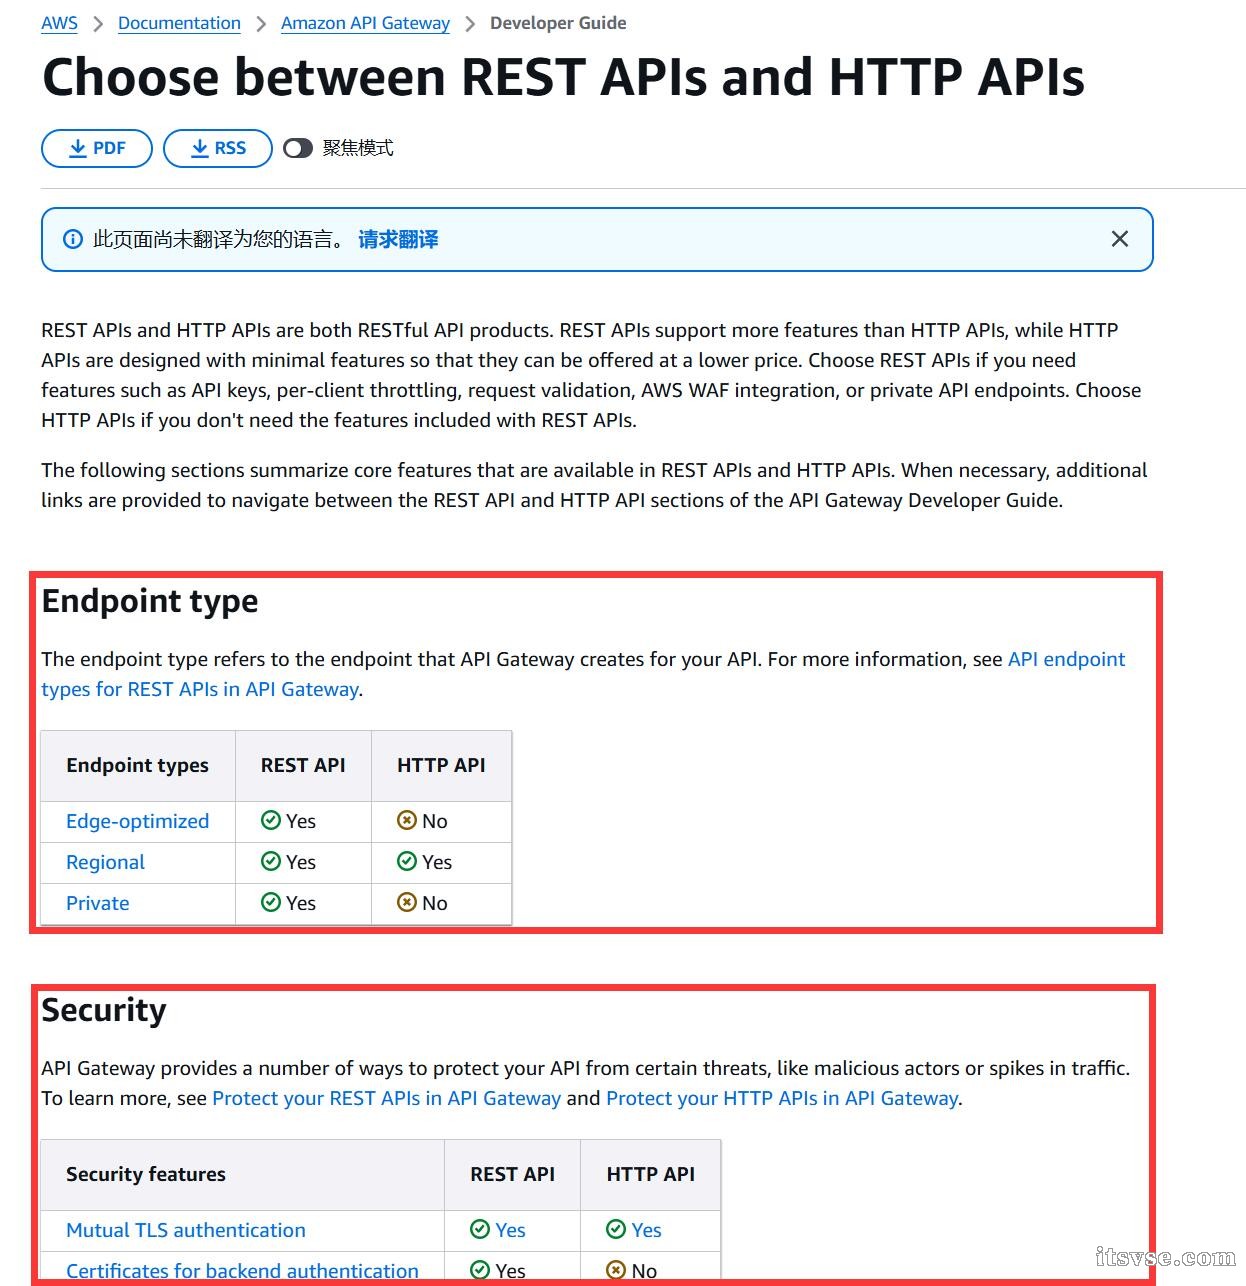Open the Private endpoint link
The image size is (1246, 1286).
pos(97,903)
